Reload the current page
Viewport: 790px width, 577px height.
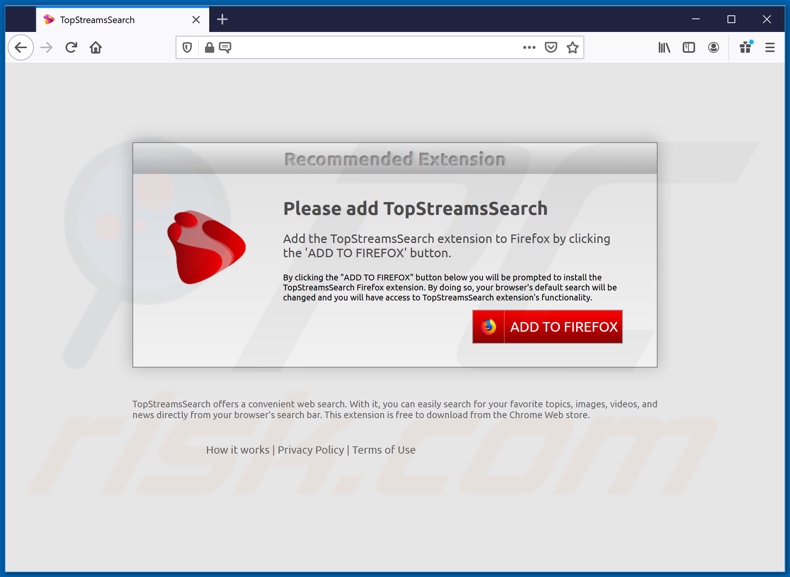pyautogui.click(x=71, y=47)
